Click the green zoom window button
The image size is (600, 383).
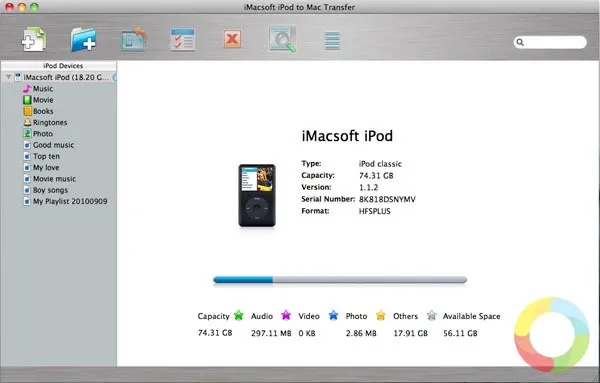click(34, 7)
